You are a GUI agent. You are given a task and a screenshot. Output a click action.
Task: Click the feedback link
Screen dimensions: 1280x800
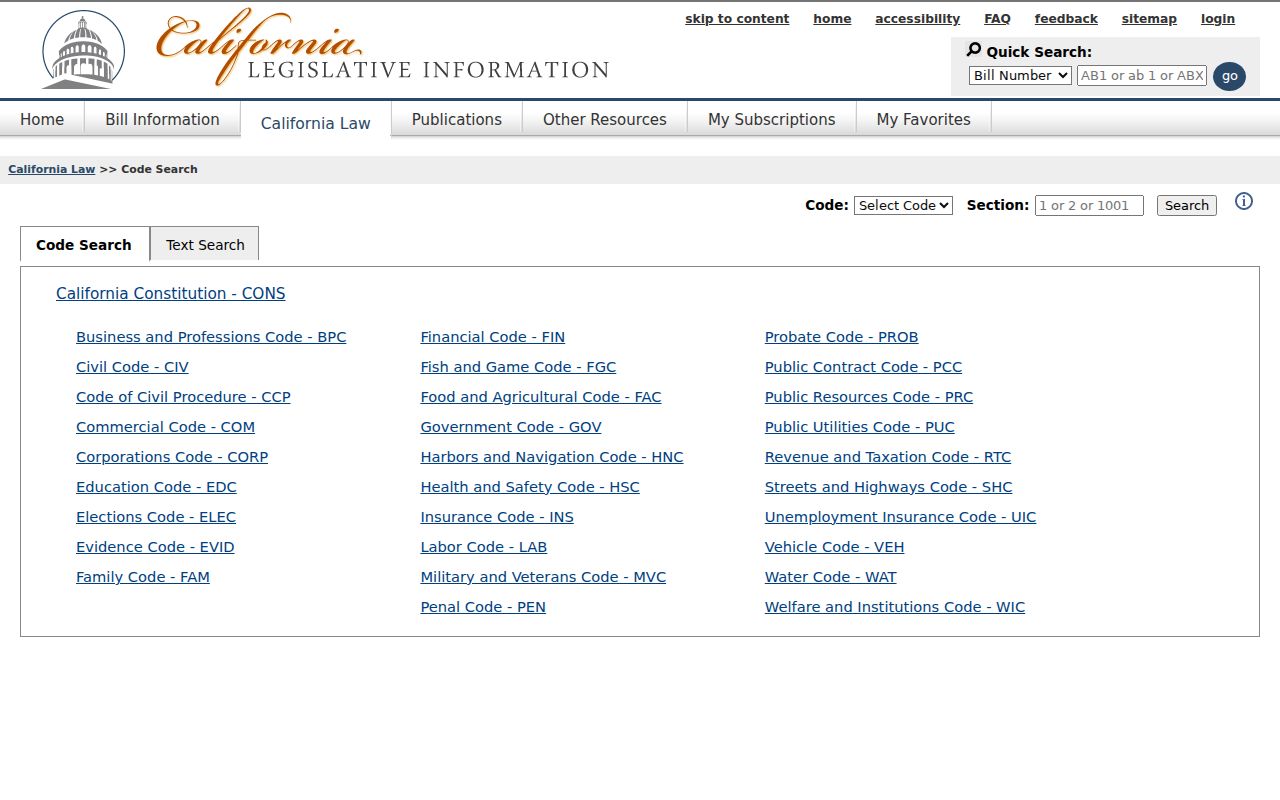(x=1066, y=19)
